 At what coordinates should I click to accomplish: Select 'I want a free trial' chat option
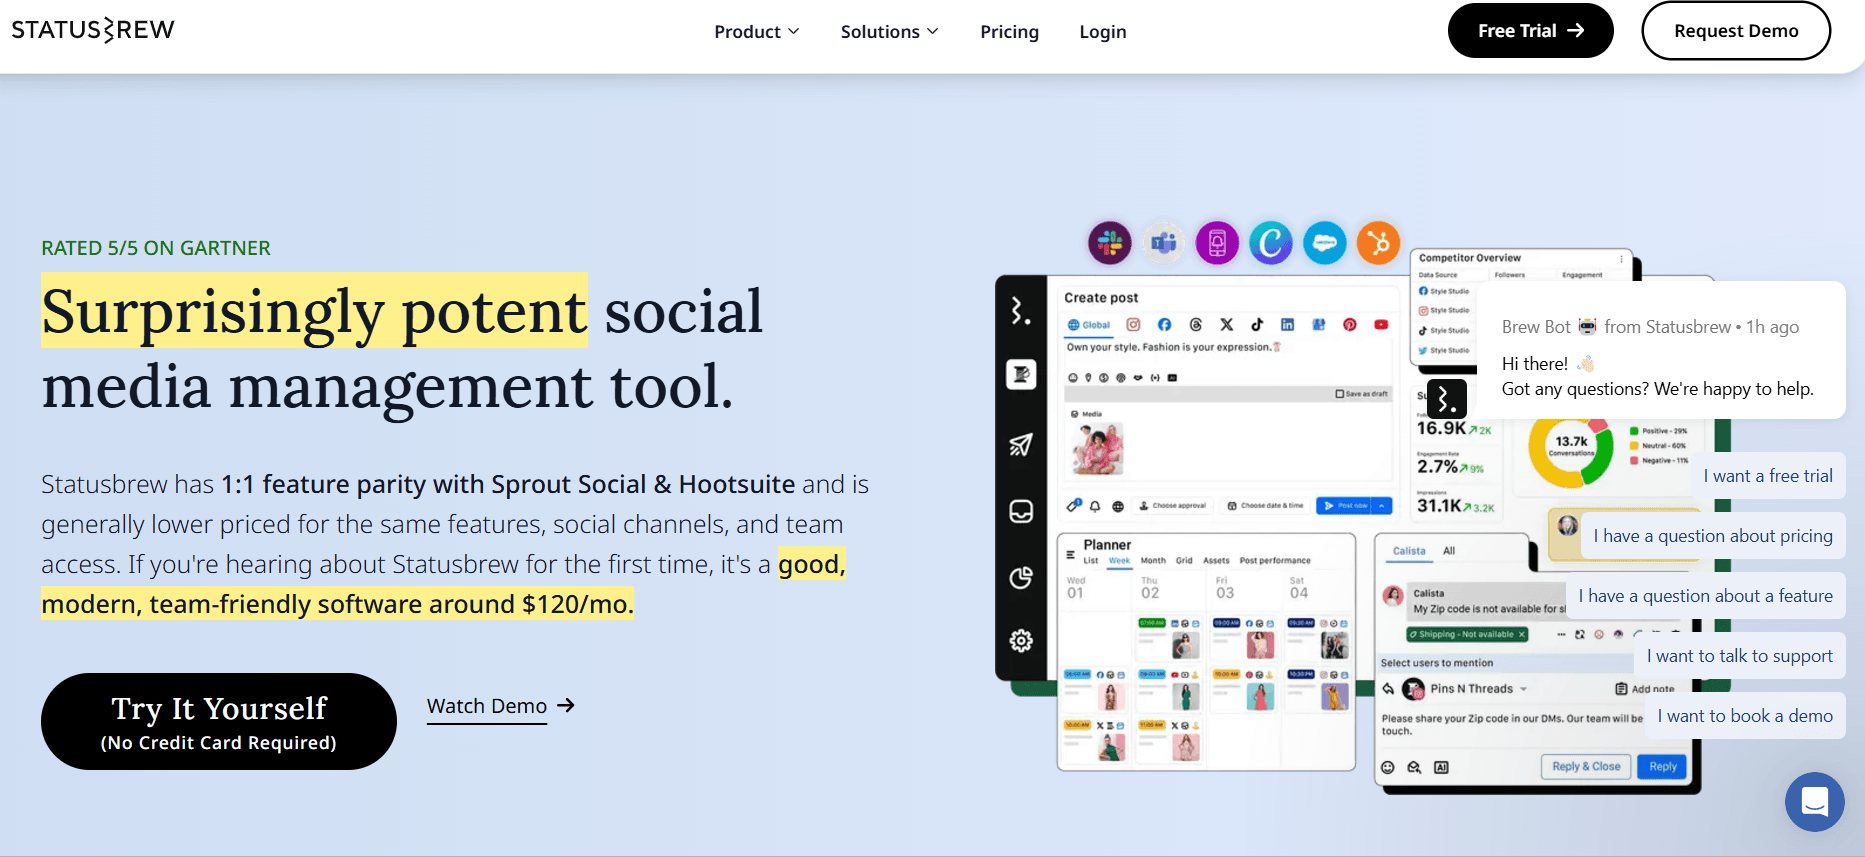pos(1768,476)
